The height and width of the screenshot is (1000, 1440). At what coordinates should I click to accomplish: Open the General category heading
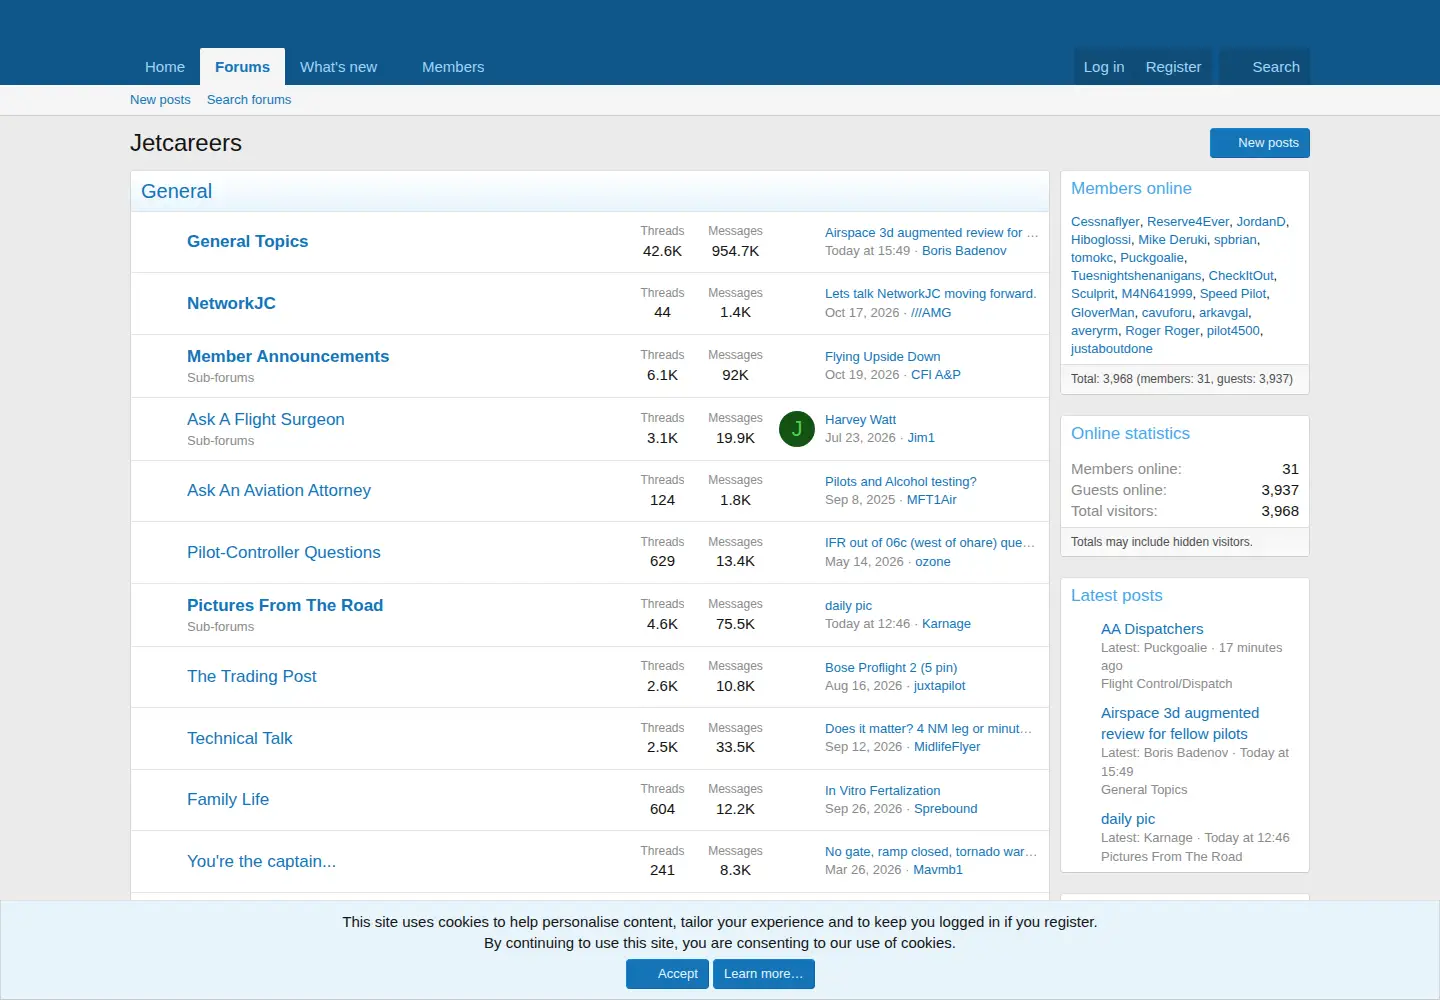176,191
